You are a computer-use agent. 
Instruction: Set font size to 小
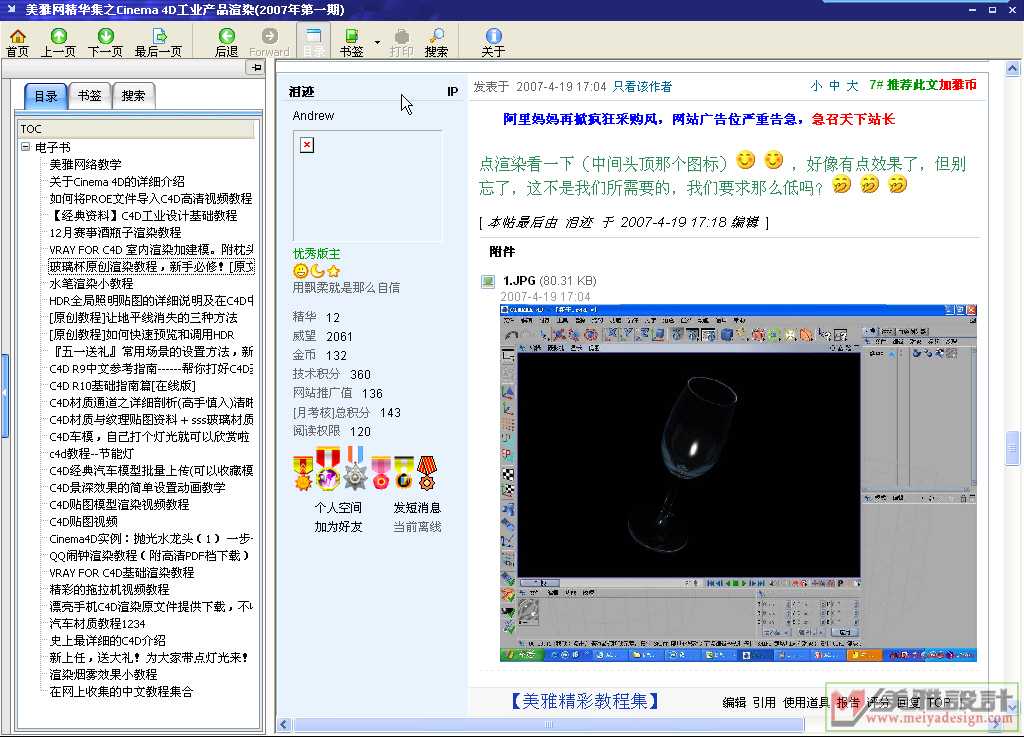(x=816, y=86)
